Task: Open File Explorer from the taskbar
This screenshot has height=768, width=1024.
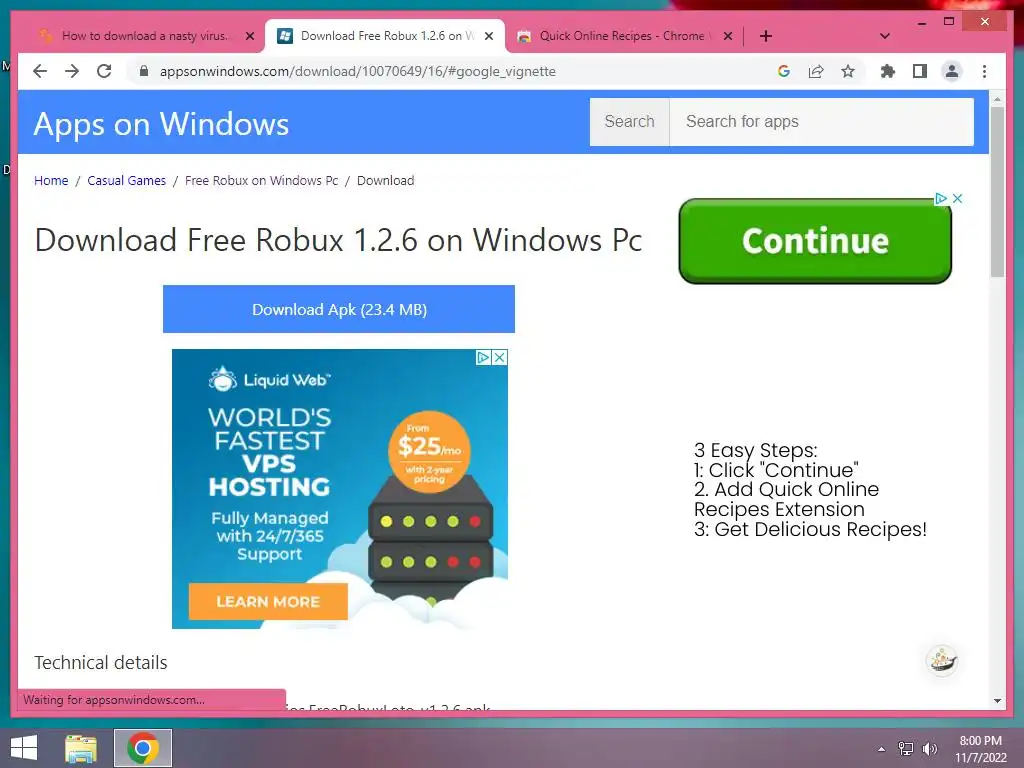Action: [81, 748]
